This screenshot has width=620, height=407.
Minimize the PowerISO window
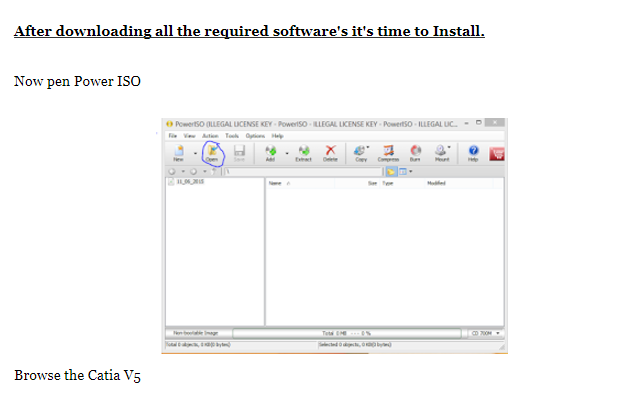467,123
